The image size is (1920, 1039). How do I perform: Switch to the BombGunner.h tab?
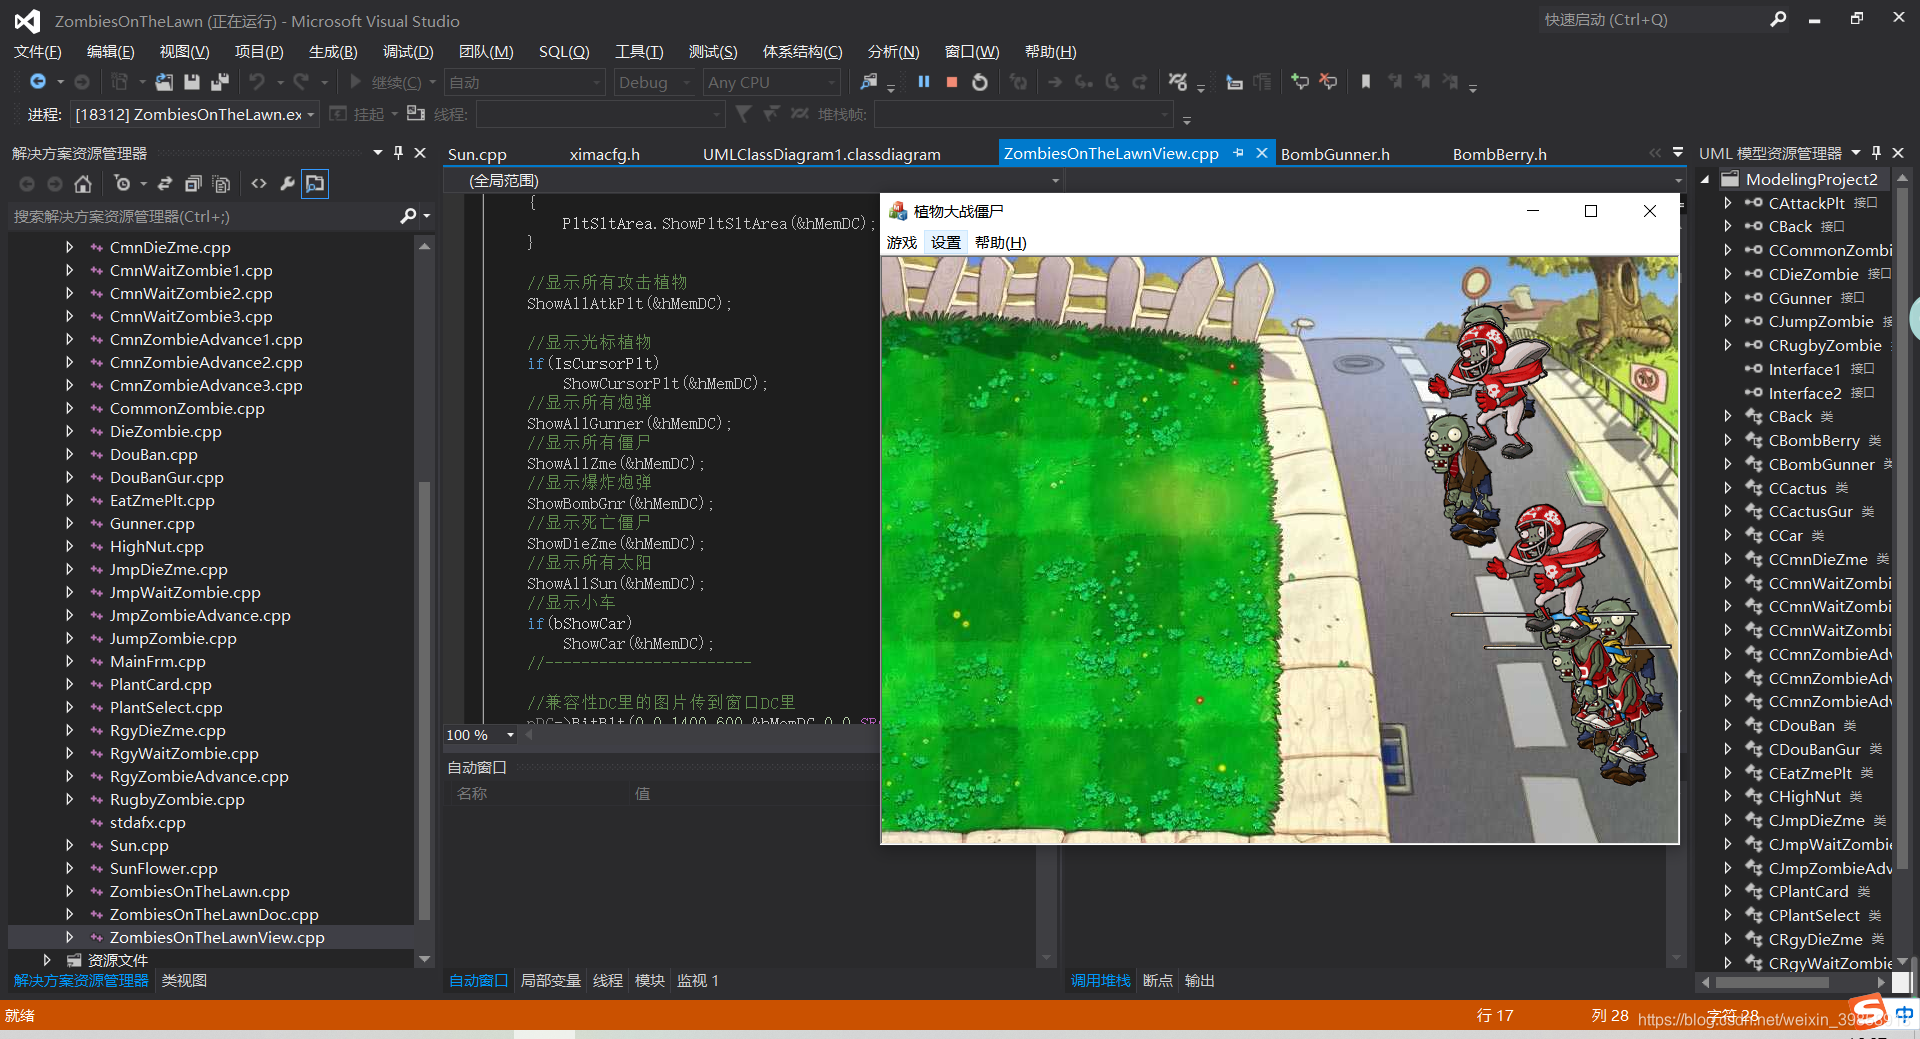1335,154
